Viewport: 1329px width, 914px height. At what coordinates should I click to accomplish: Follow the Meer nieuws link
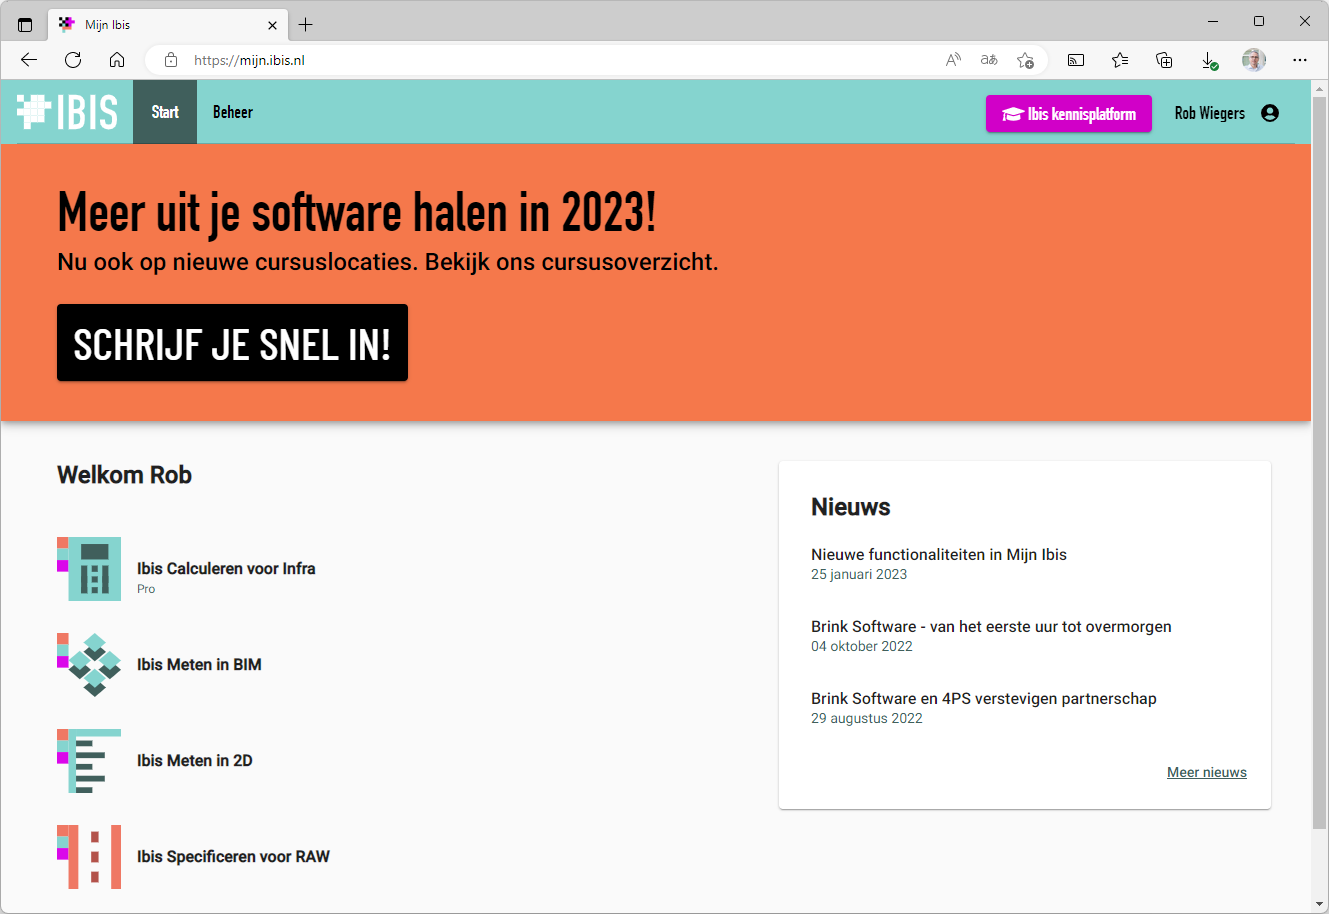(1207, 772)
